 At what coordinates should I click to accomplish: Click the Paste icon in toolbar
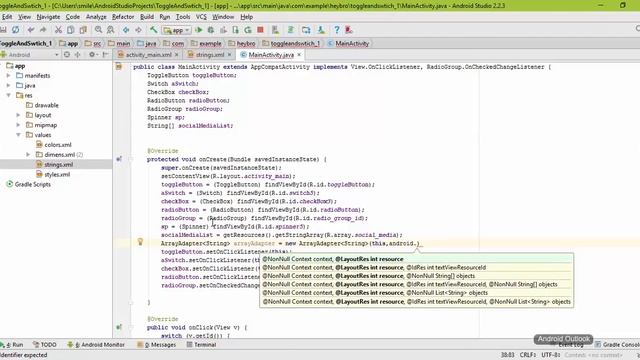83,30
